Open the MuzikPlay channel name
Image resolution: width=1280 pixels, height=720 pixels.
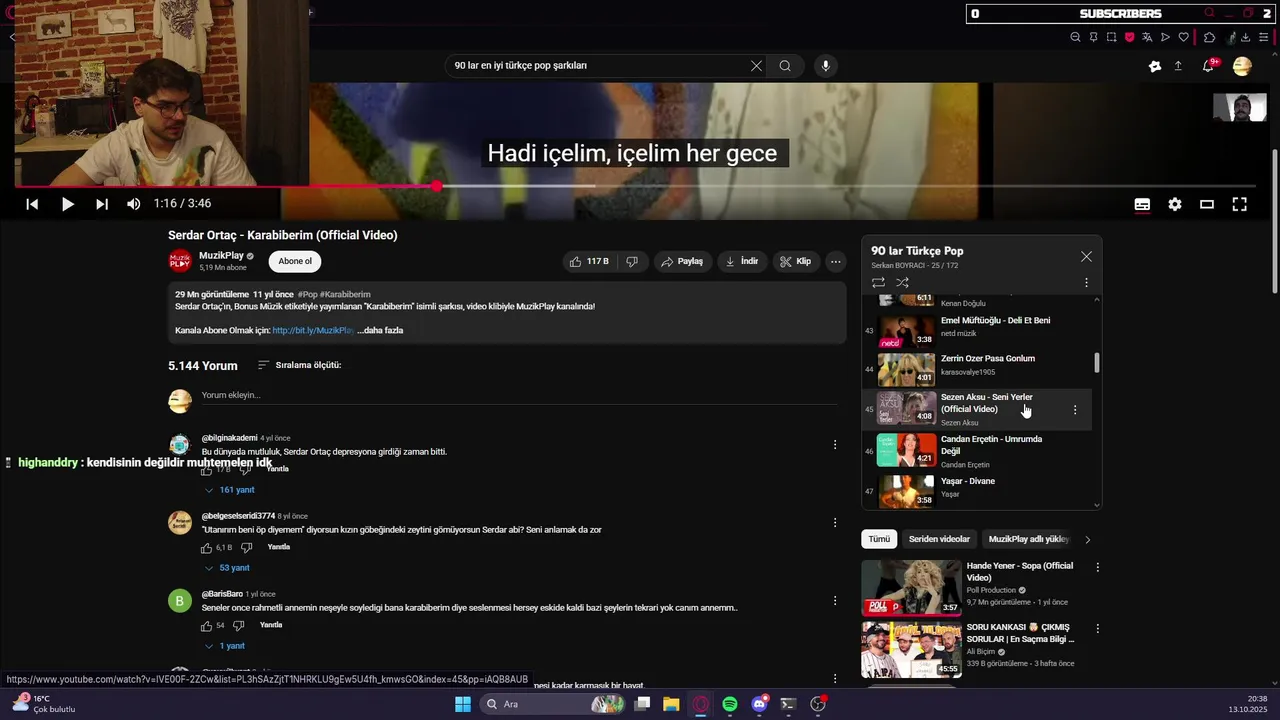(x=221, y=256)
